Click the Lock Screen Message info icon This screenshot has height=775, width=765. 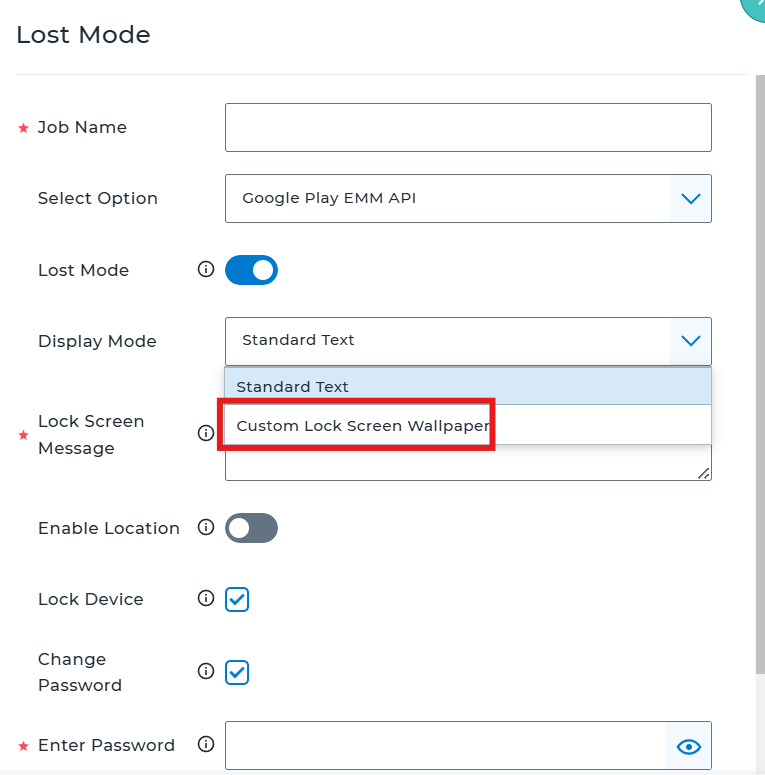click(x=206, y=433)
